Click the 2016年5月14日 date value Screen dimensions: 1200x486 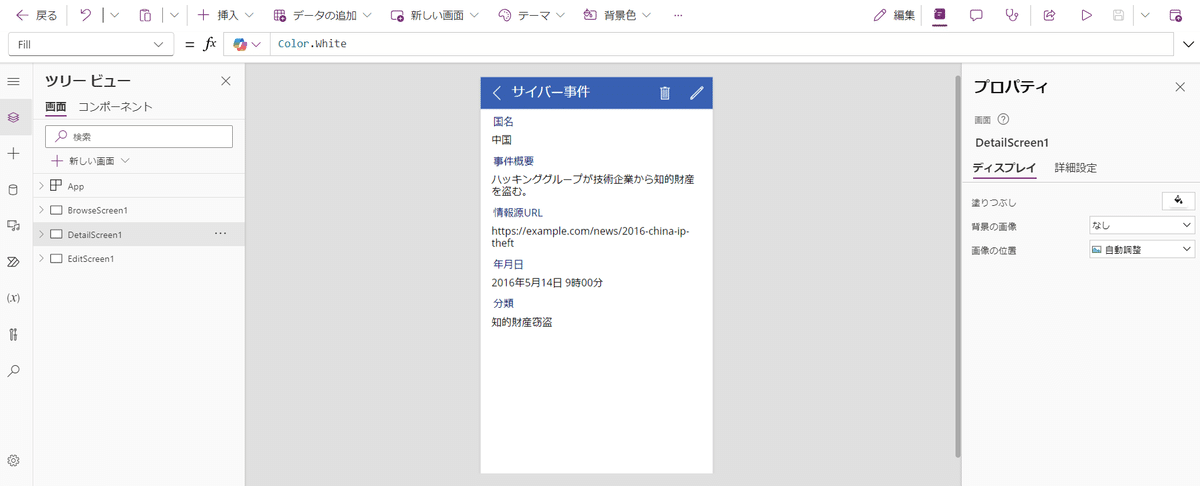click(x=547, y=283)
